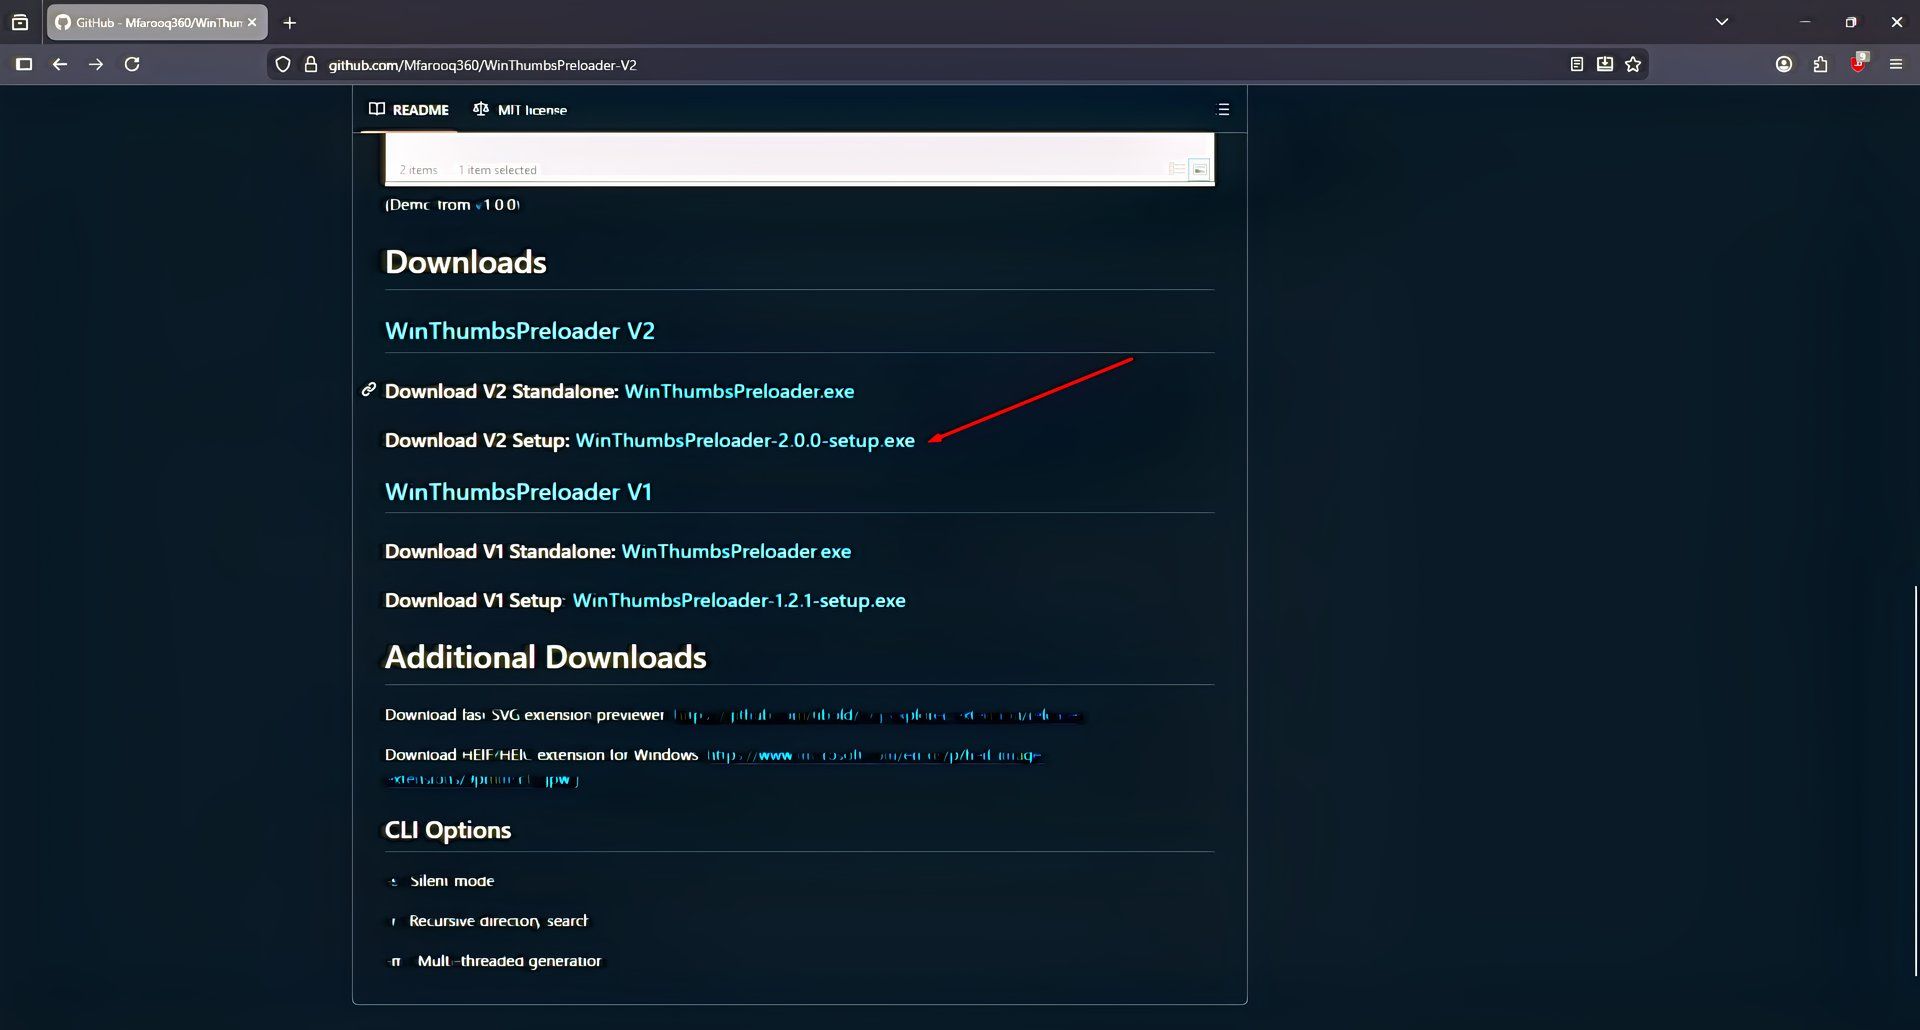Image resolution: width=1920 pixels, height=1030 pixels.
Task: Click the WinThumbsPreloader V1 heading link
Action: point(518,492)
